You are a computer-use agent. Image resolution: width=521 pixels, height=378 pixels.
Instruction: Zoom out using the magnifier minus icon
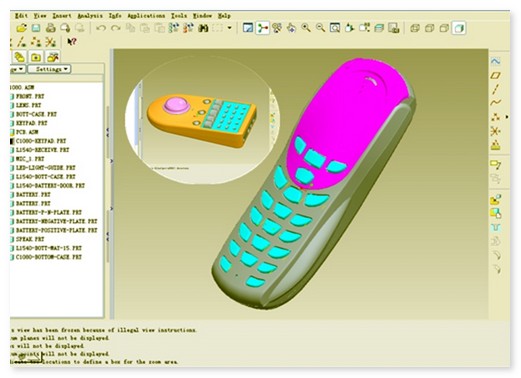click(320, 28)
